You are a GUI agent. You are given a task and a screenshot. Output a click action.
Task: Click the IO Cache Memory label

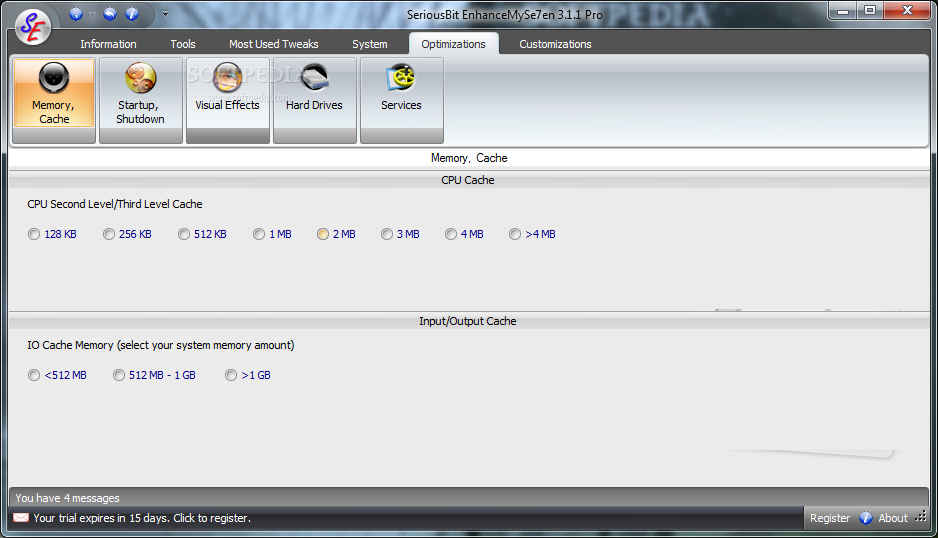[x=160, y=345]
